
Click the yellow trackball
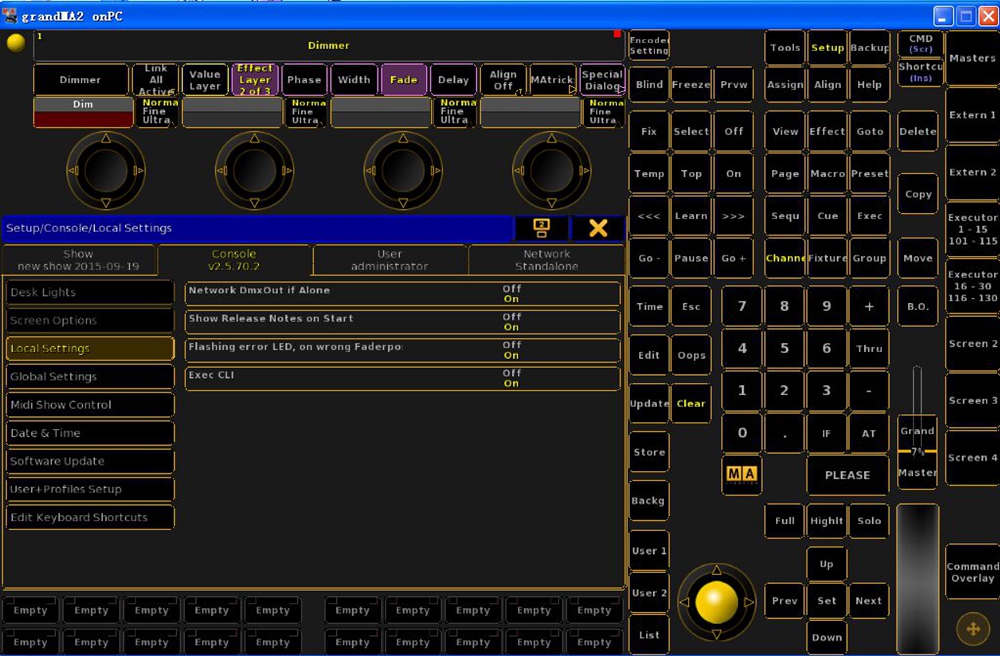coord(716,602)
